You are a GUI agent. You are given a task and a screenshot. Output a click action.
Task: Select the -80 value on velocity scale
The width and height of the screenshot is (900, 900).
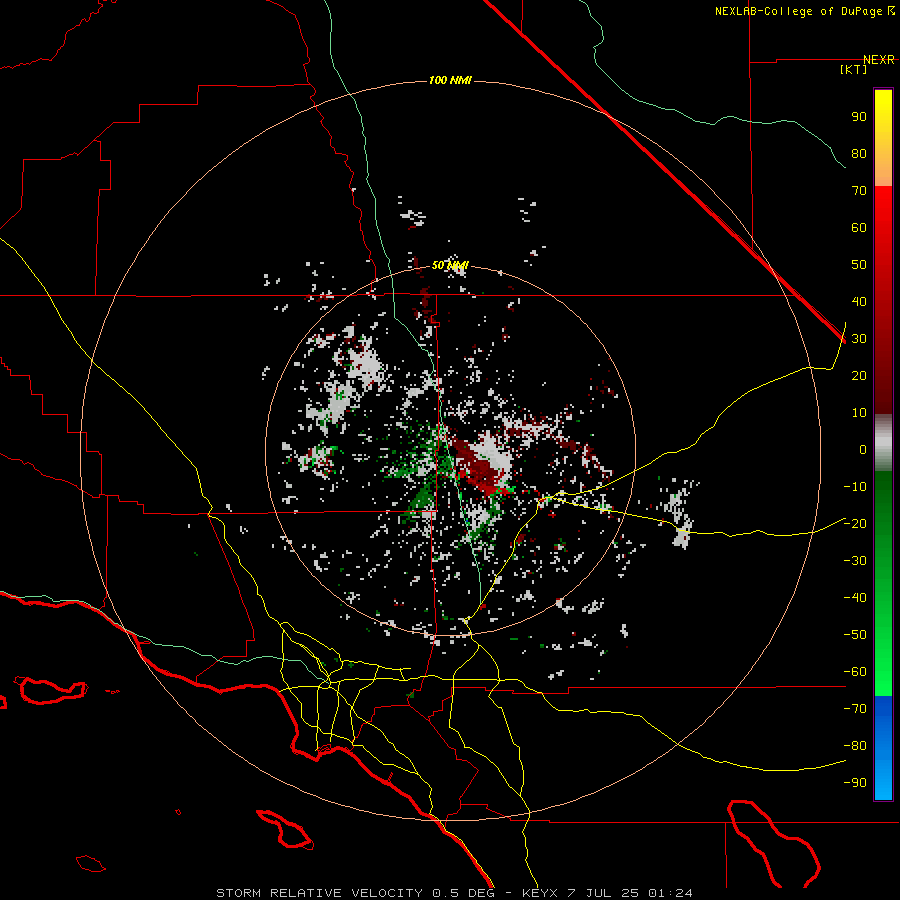coord(855,746)
